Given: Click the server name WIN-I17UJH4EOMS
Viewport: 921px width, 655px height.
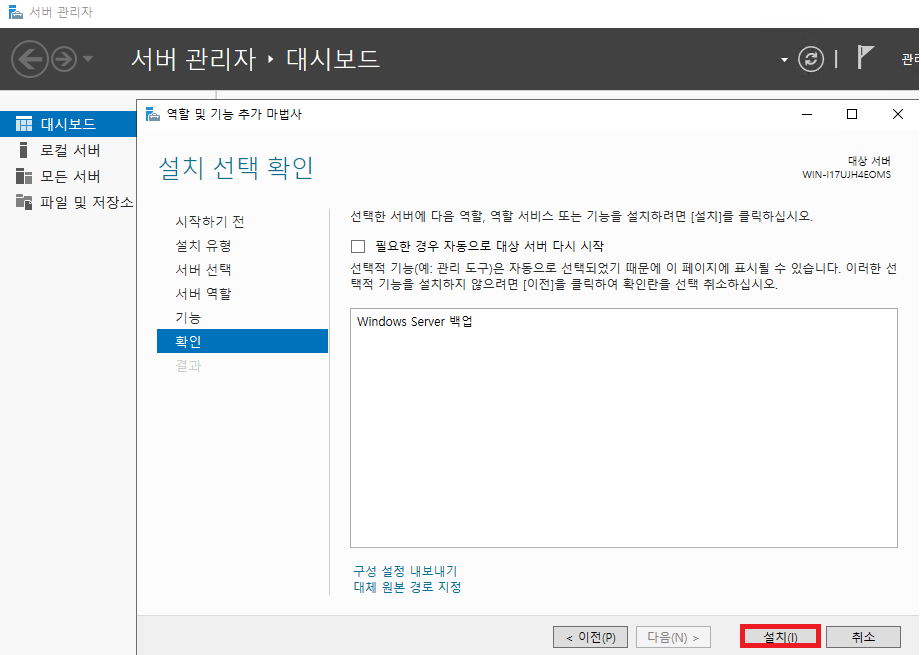Looking at the screenshot, I should [x=846, y=174].
